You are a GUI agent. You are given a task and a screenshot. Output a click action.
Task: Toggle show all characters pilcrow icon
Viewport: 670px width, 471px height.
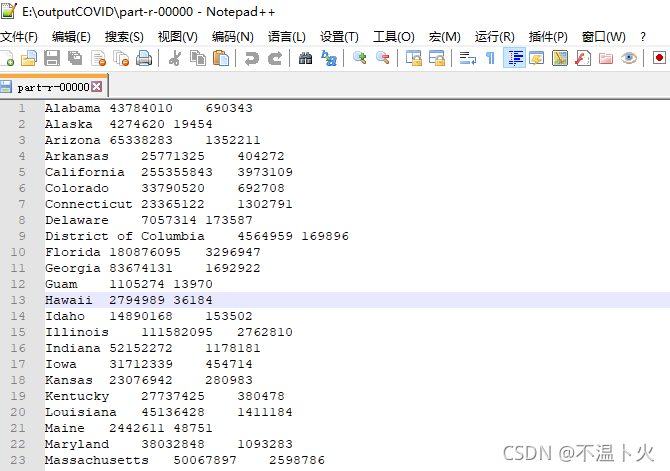tap(491, 59)
